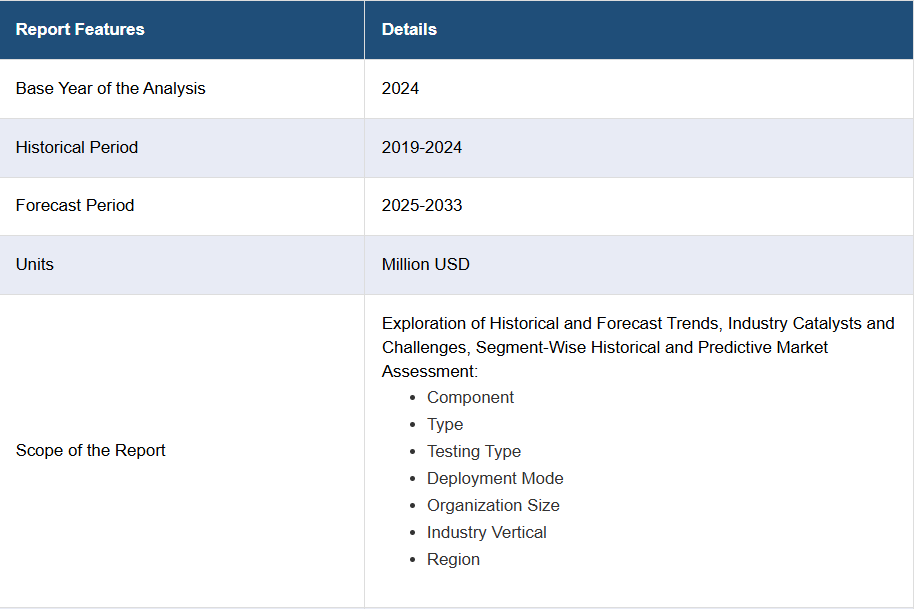Click the Report Features column header
The width and height of the screenshot is (915, 609).
point(80,29)
